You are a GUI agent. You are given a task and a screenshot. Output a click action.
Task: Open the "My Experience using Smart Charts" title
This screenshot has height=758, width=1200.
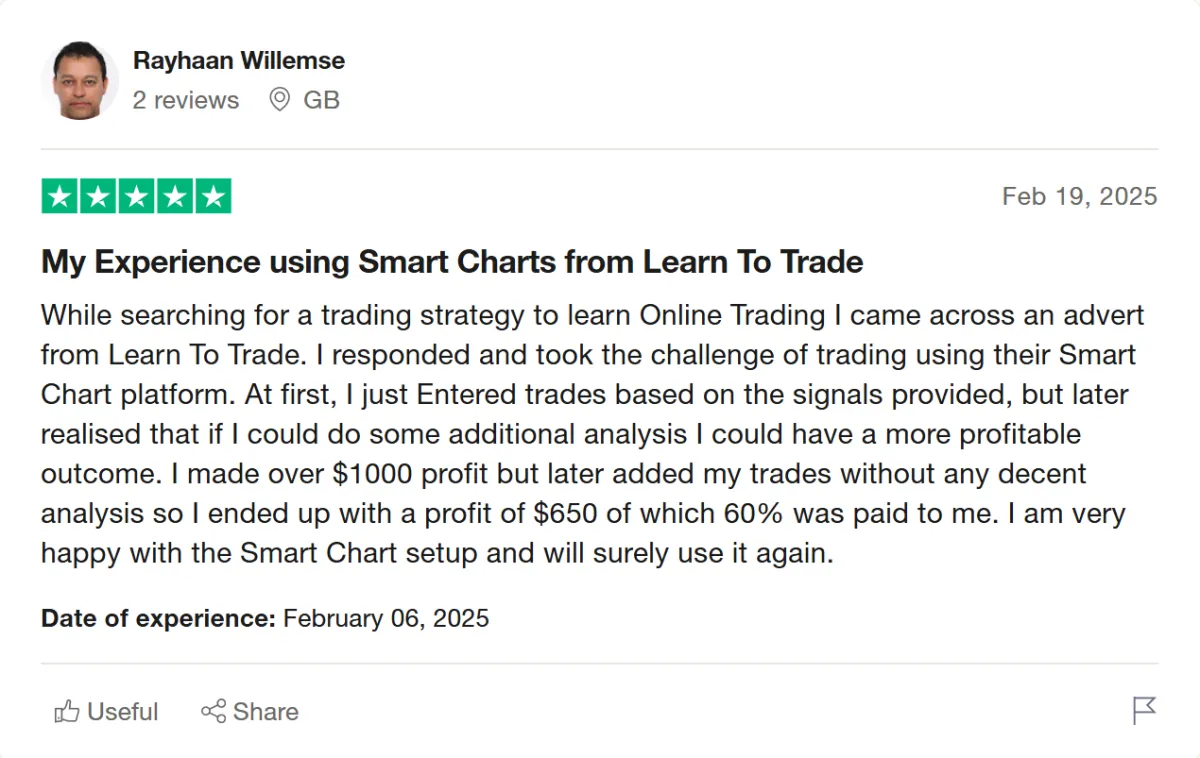coord(452,262)
